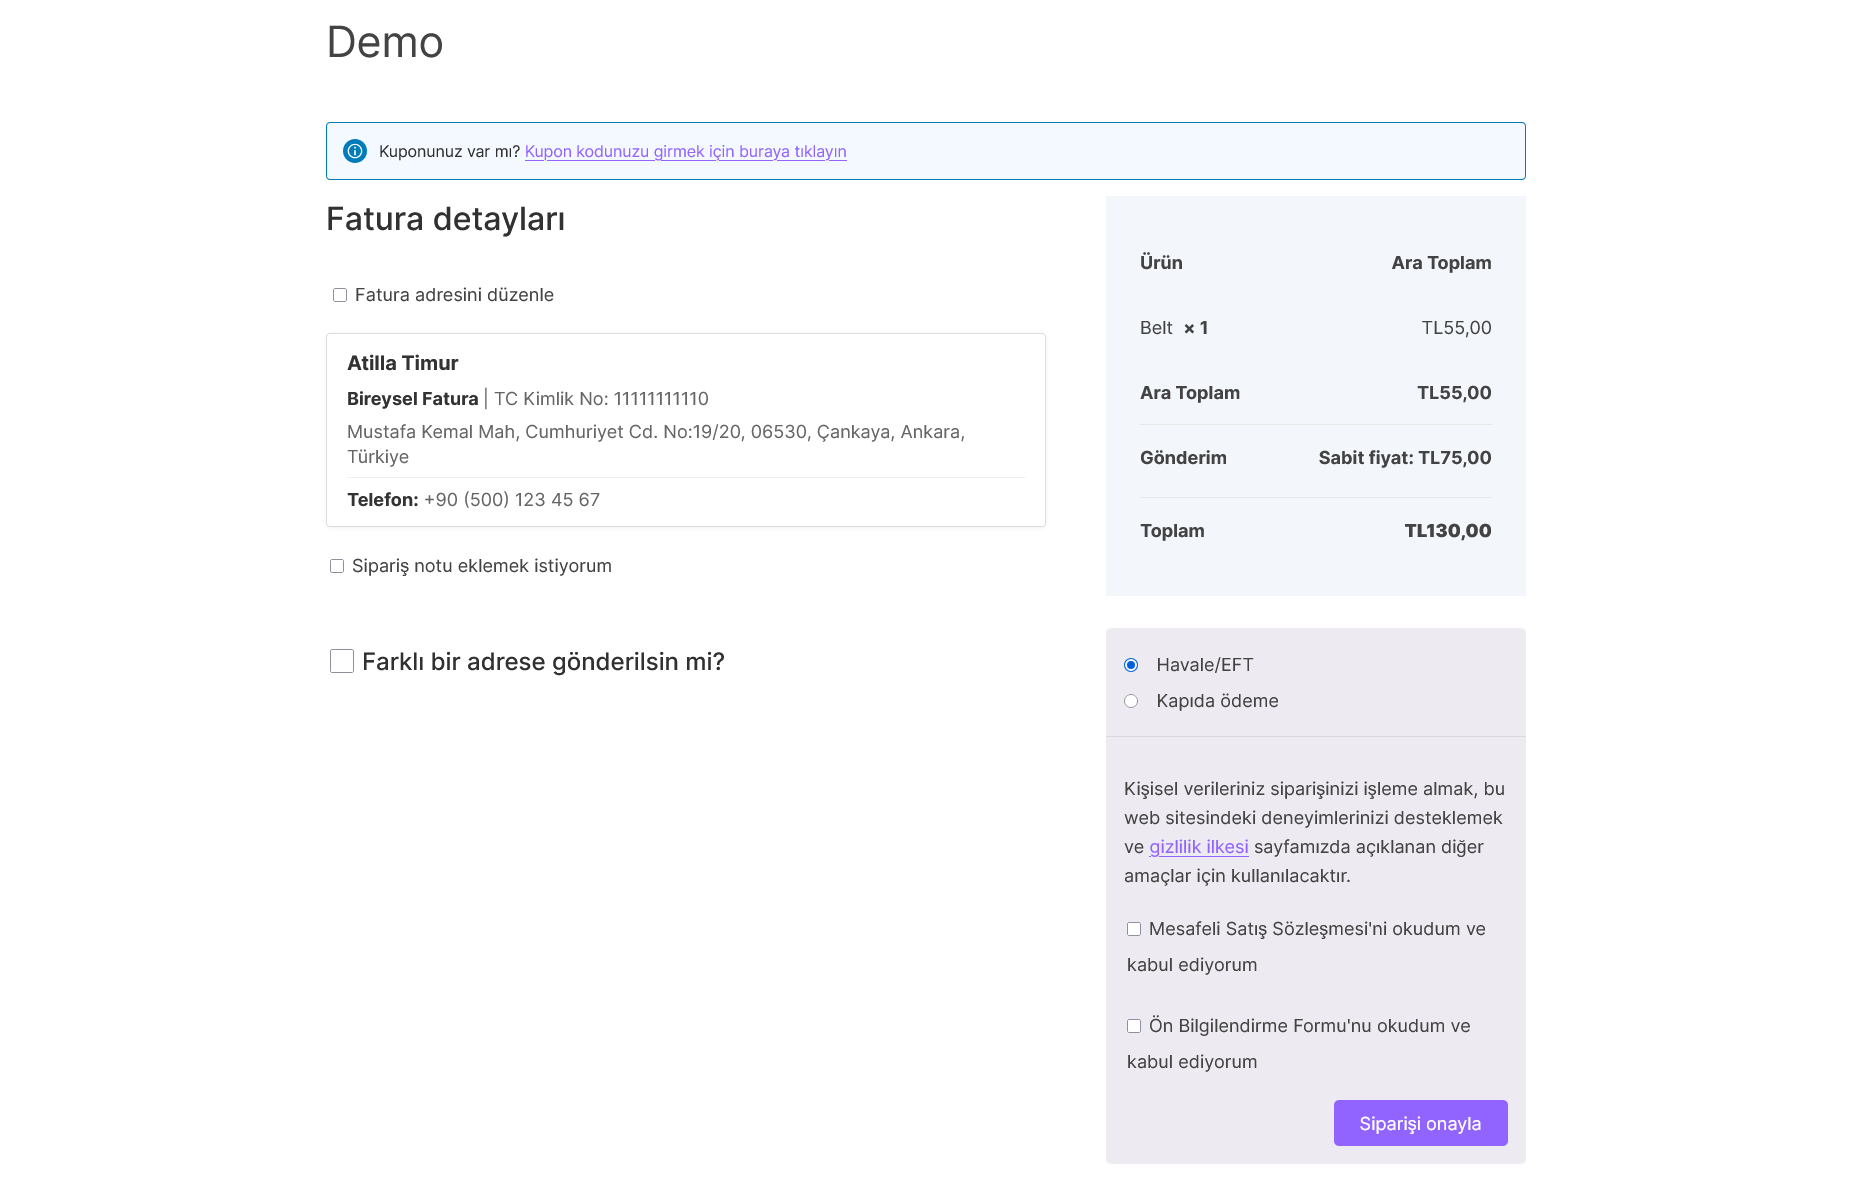Click the info icon in coupon notice
The image size is (1852, 1182).
pos(355,151)
